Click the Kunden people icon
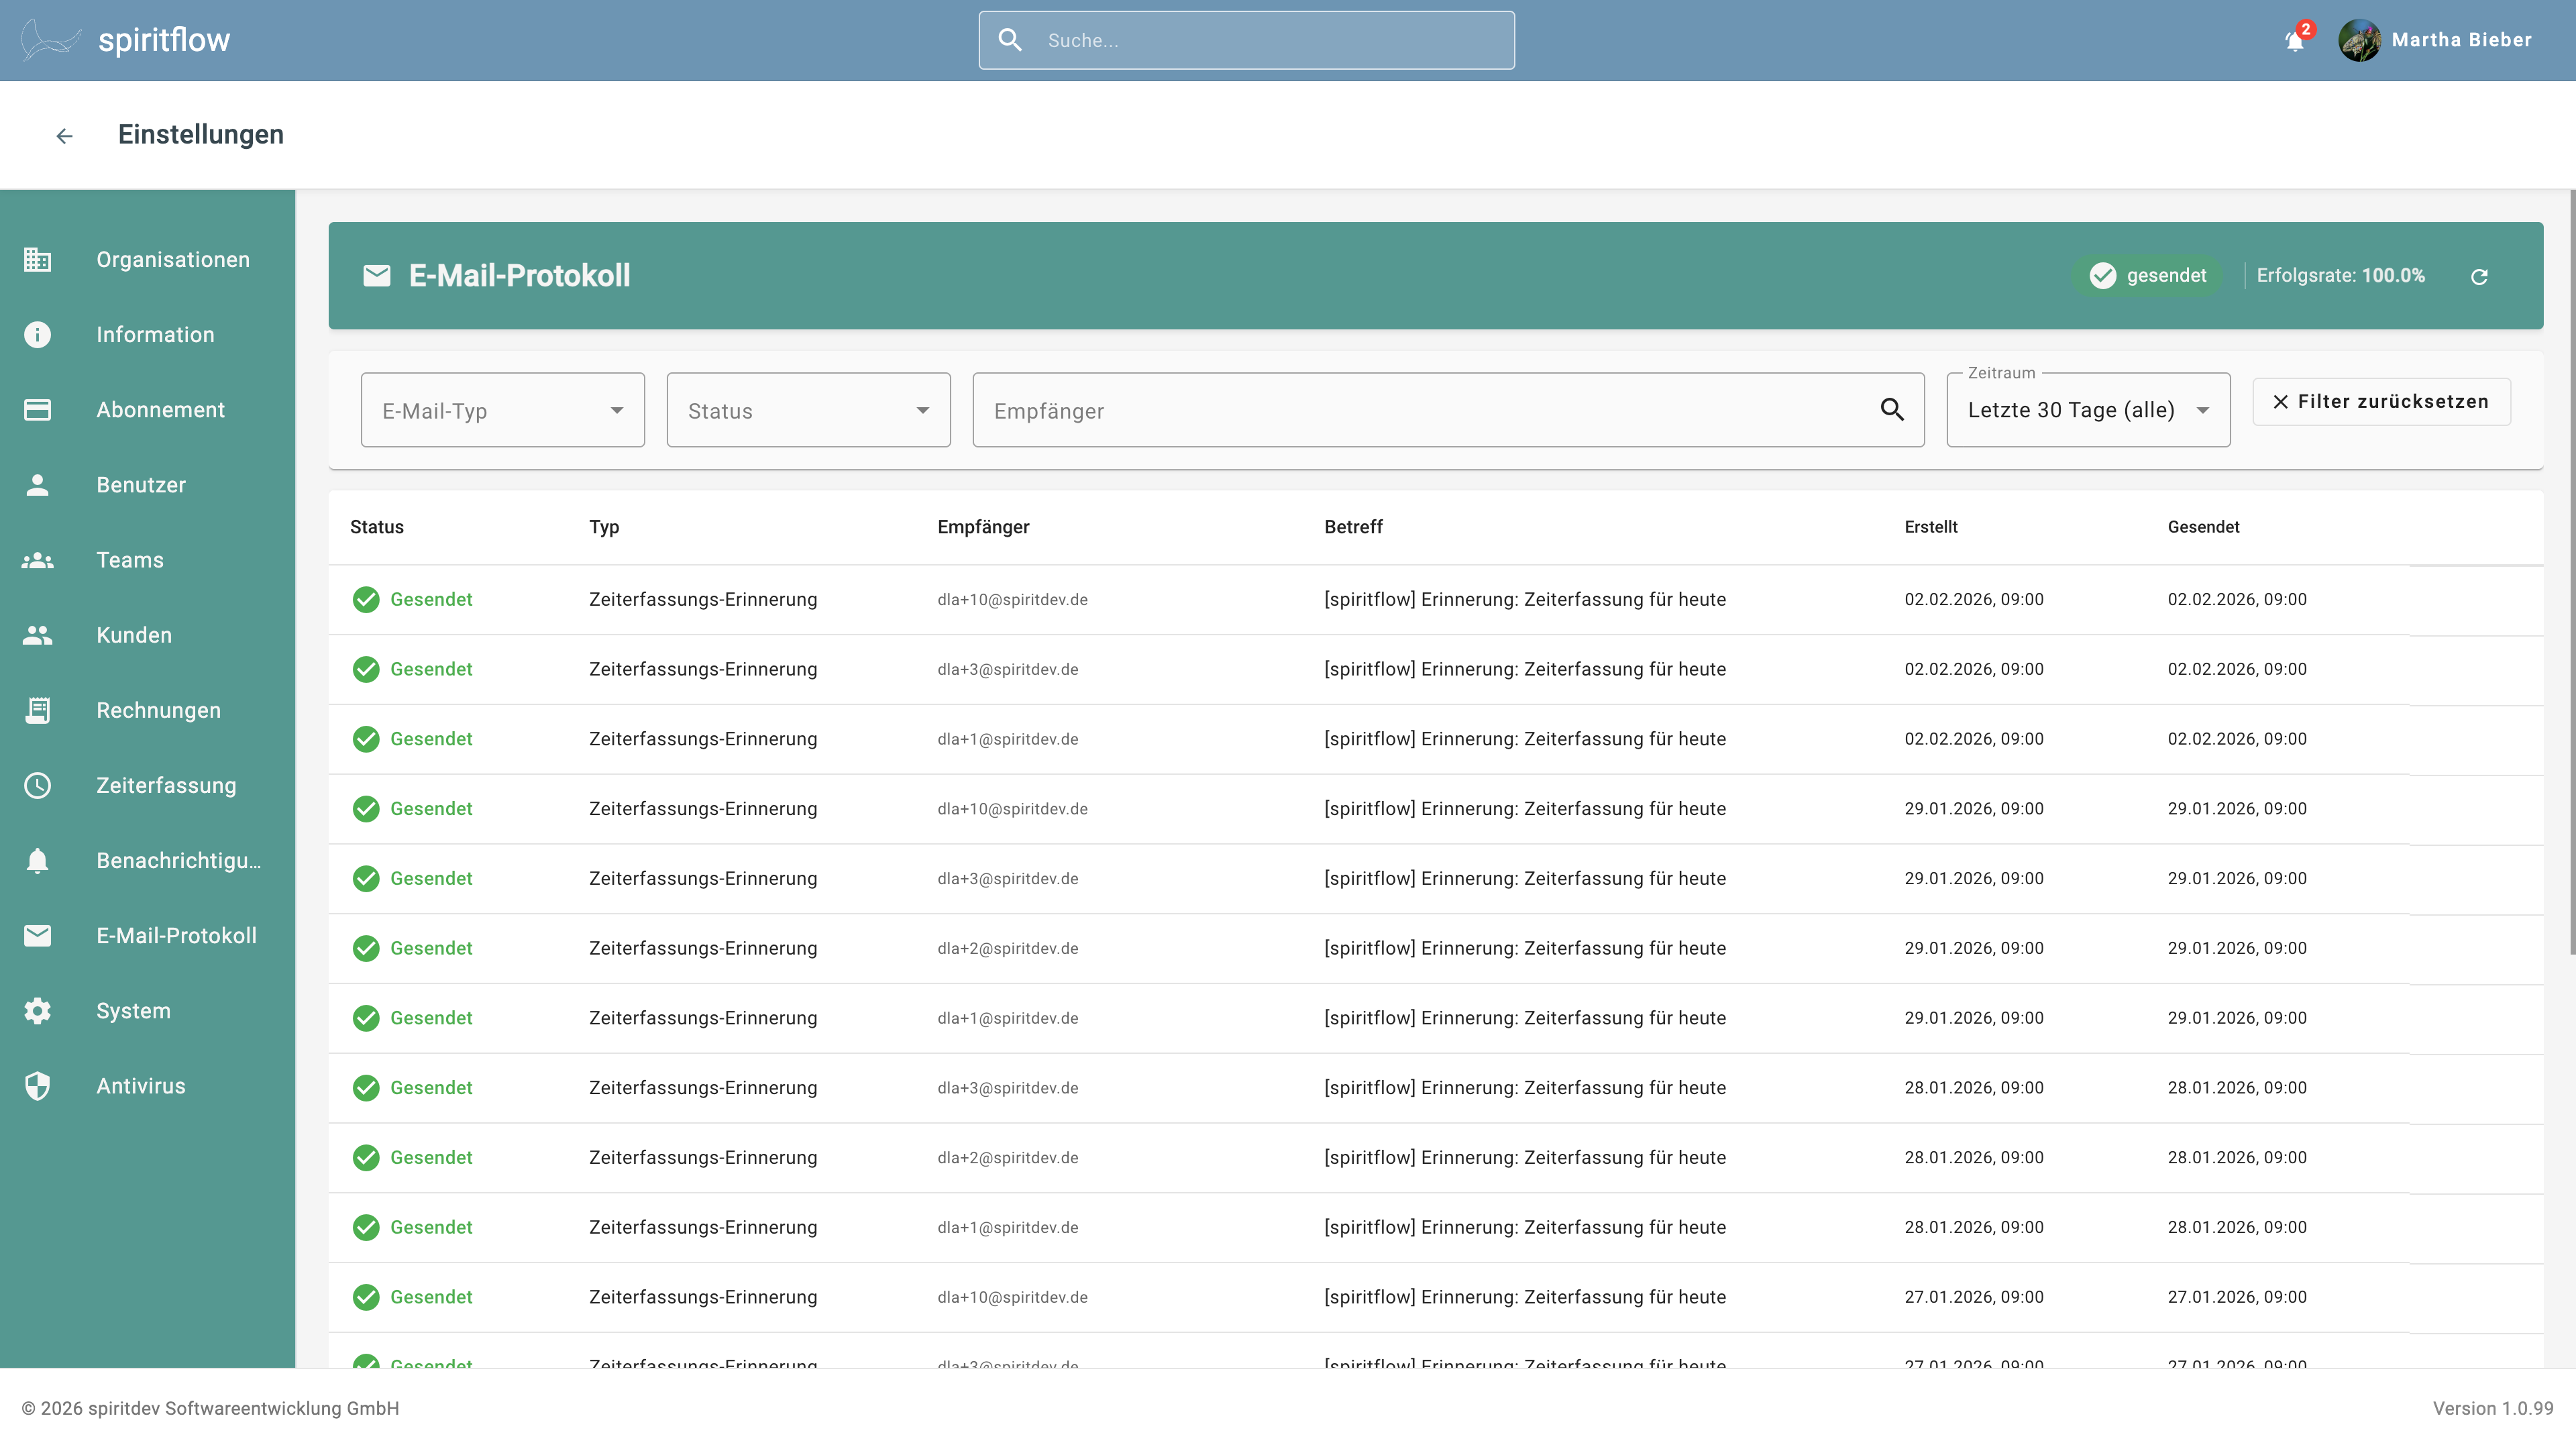2576x1449 pixels. 38,635
